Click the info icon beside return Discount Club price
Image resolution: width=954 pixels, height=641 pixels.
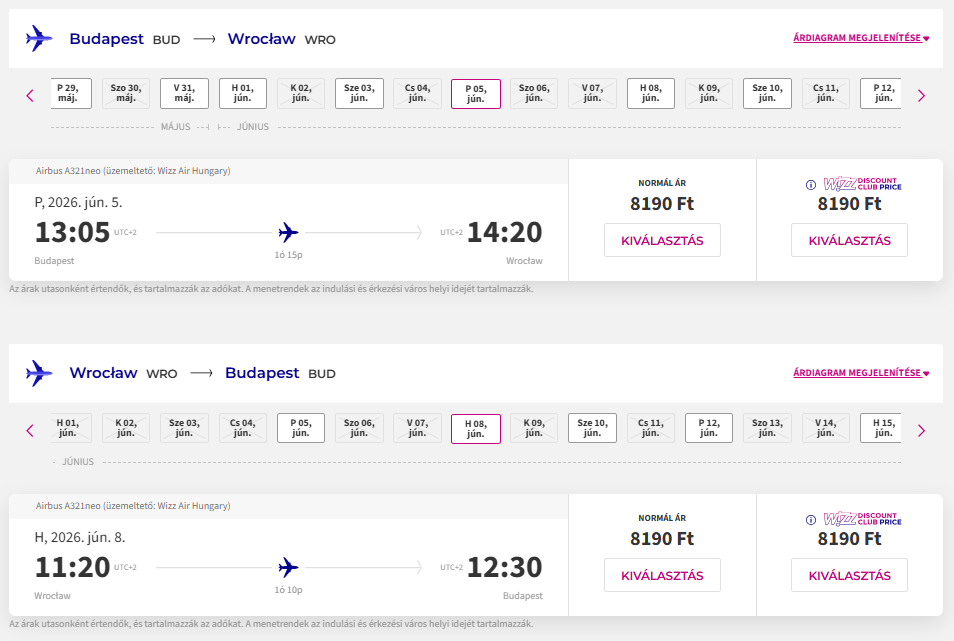point(812,520)
